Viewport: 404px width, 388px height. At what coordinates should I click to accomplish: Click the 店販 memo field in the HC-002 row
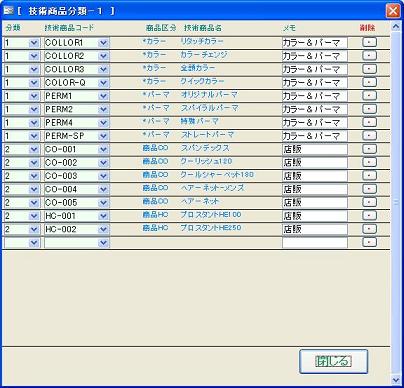[315, 229]
